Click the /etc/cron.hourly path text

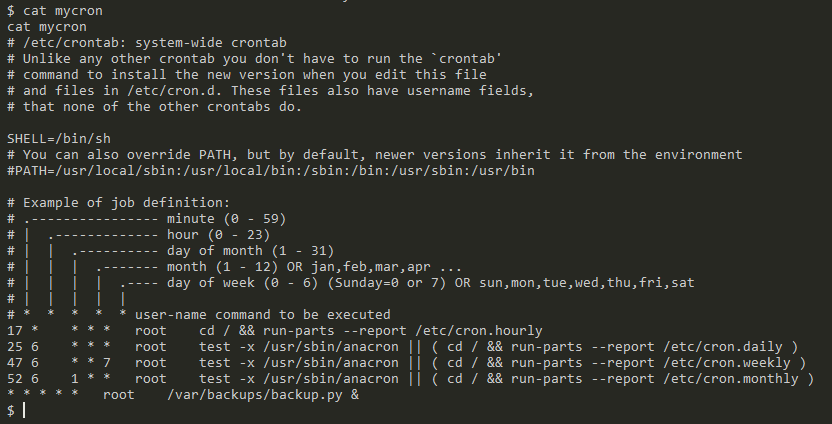(x=479, y=331)
